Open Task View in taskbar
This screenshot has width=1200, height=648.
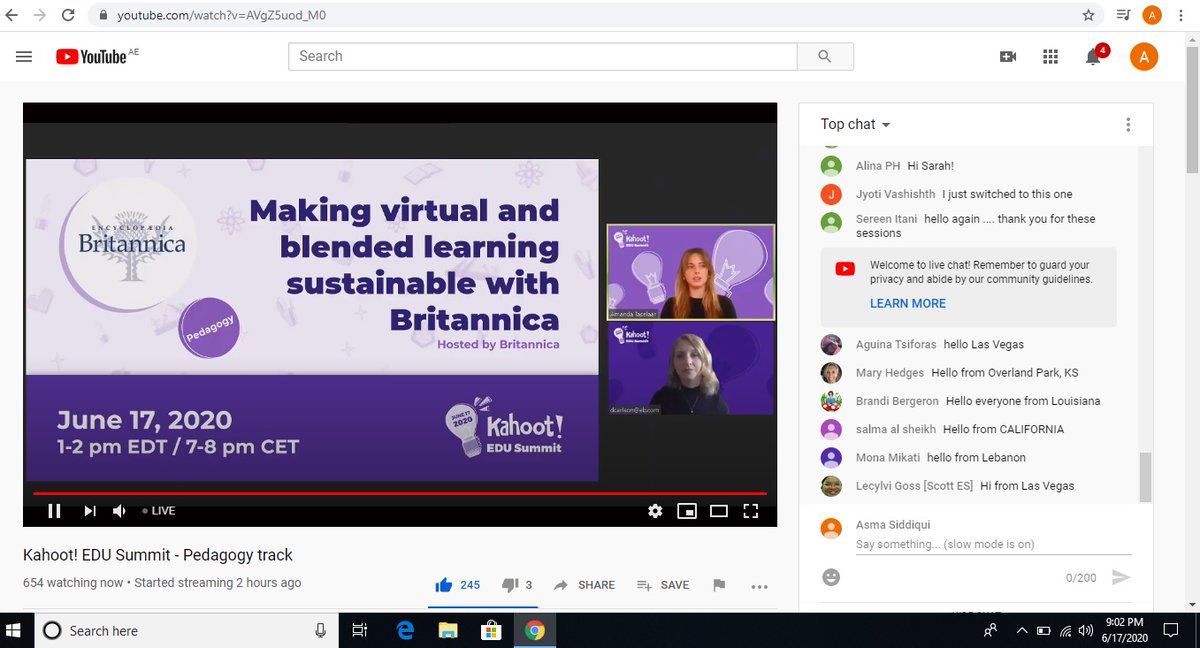(x=360, y=630)
